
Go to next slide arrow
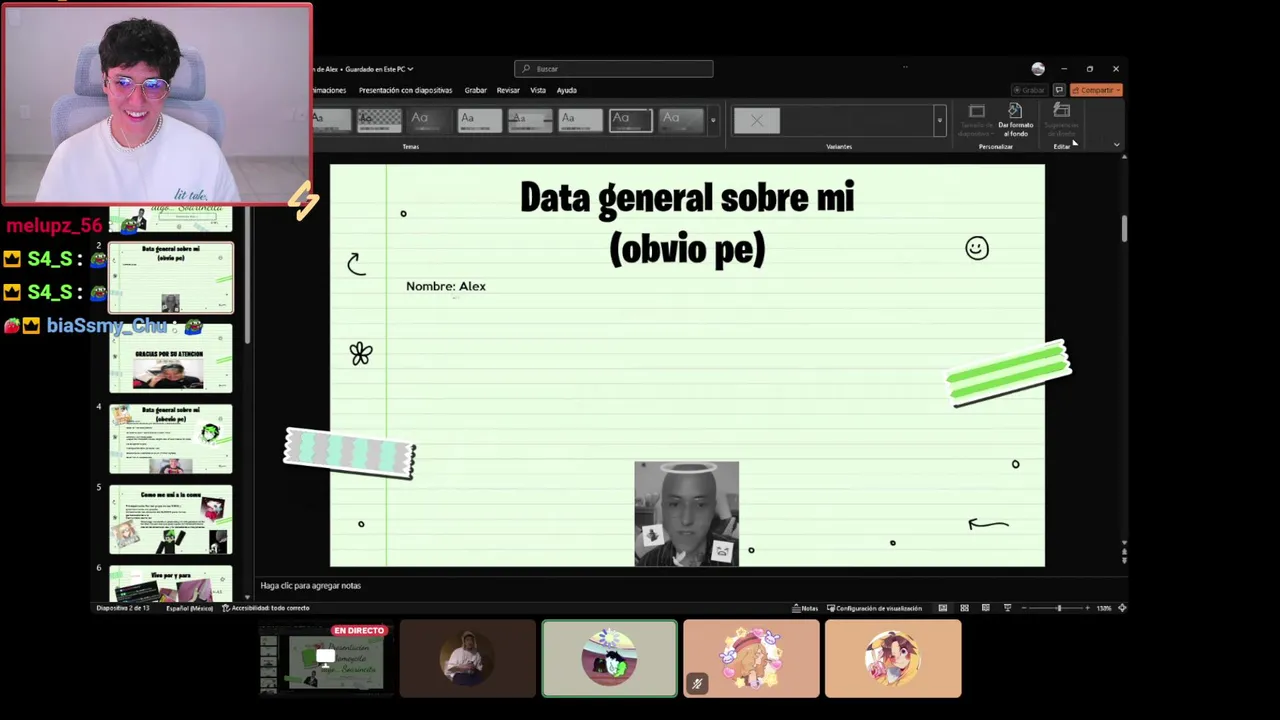[x=1124, y=560]
